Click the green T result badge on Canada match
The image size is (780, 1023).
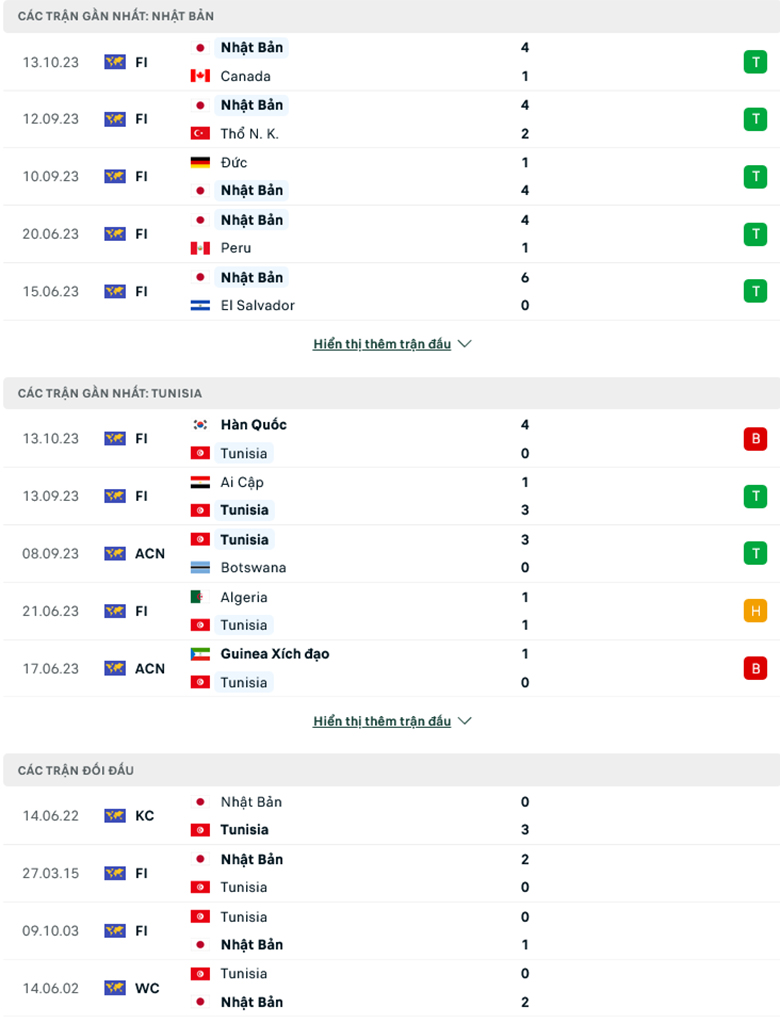pos(756,61)
